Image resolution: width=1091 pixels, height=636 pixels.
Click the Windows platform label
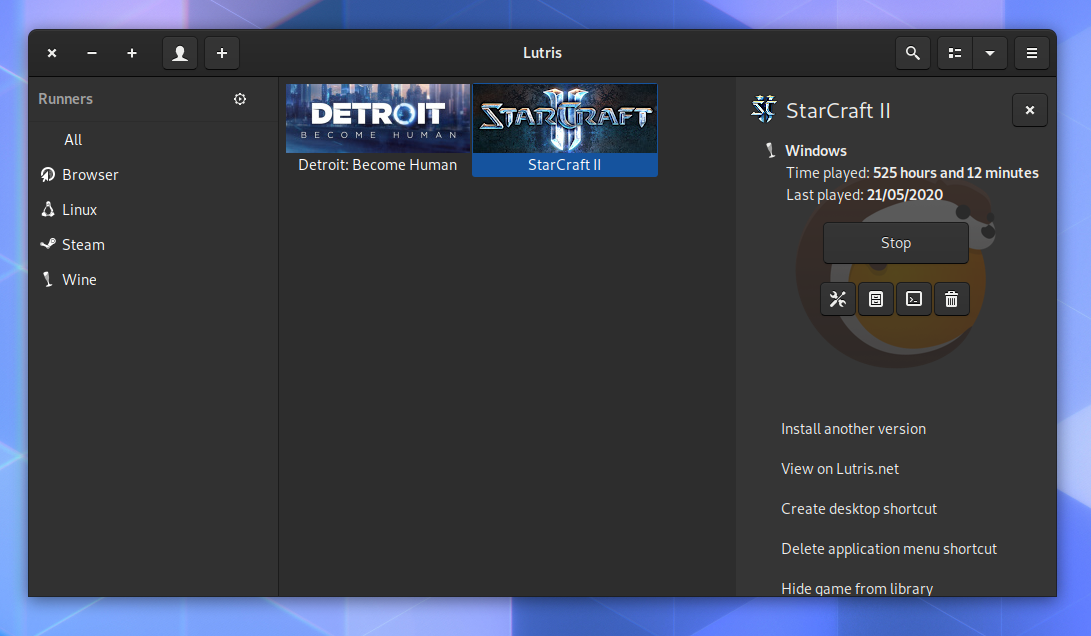click(x=815, y=150)
